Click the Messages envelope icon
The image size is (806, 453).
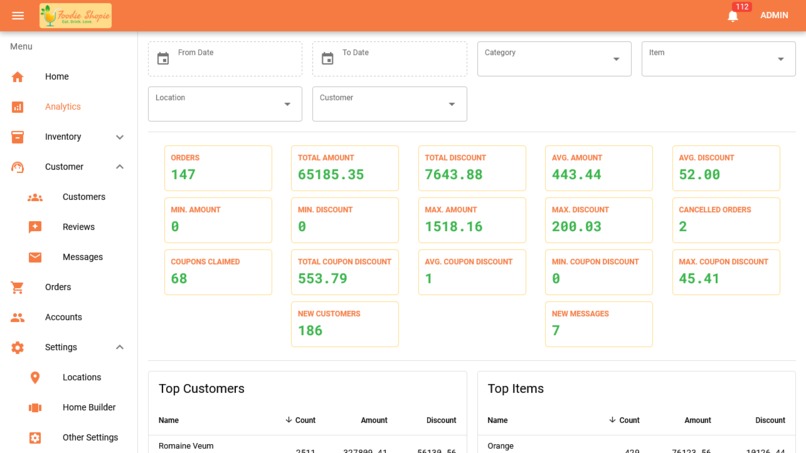[35, 257]
